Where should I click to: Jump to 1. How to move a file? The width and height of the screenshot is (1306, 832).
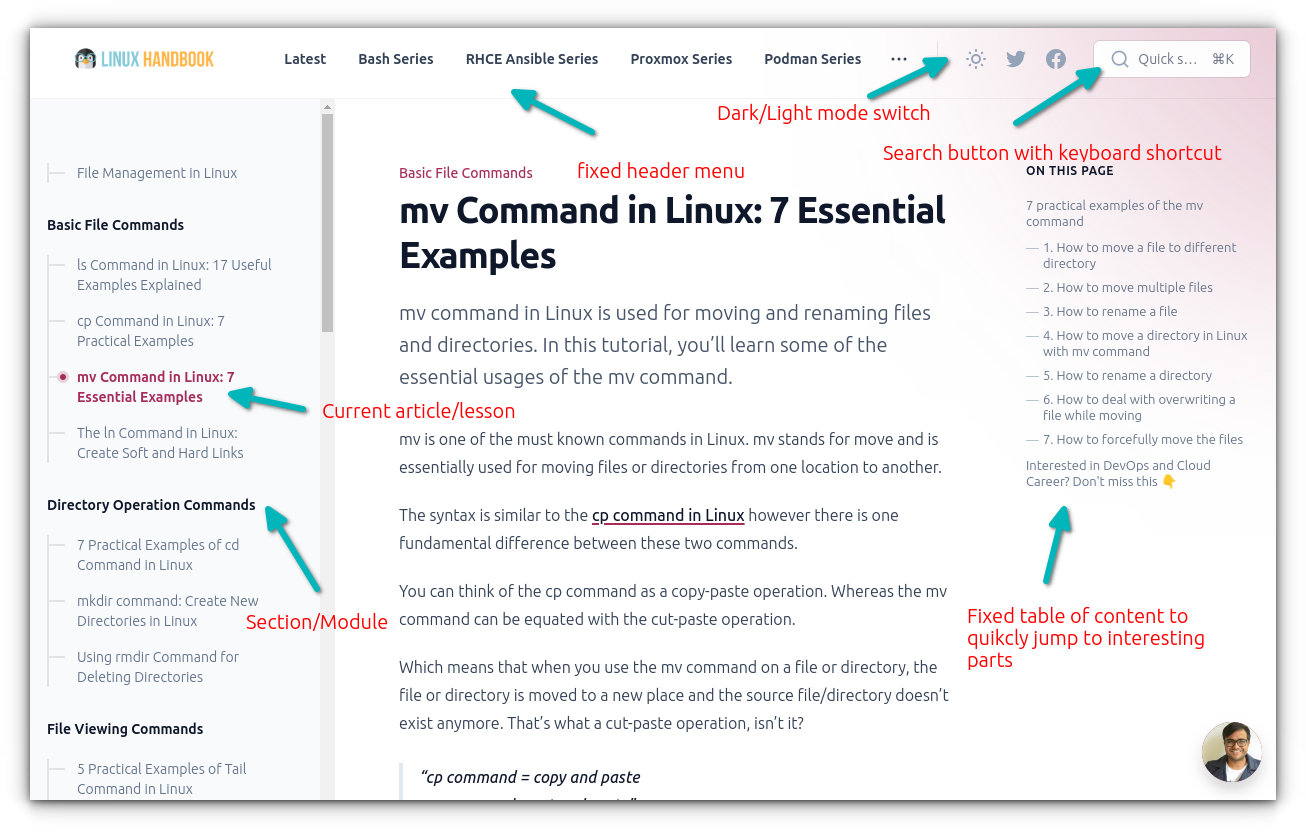click(x=1139, y=255)
